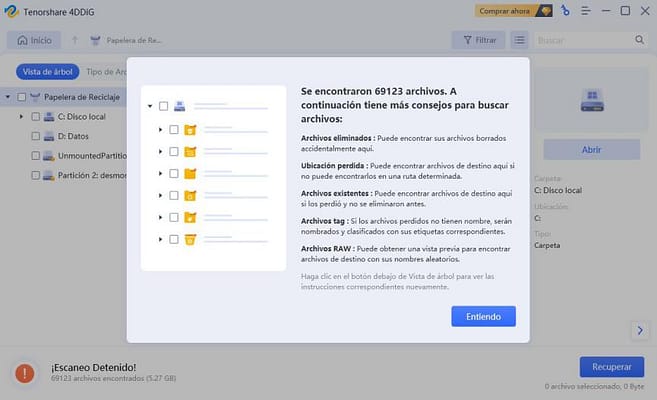Check the C: Disco local checkbox
The height and width of the screenshot is (400, 657).
pyautogui.click(x=36, y=117)
